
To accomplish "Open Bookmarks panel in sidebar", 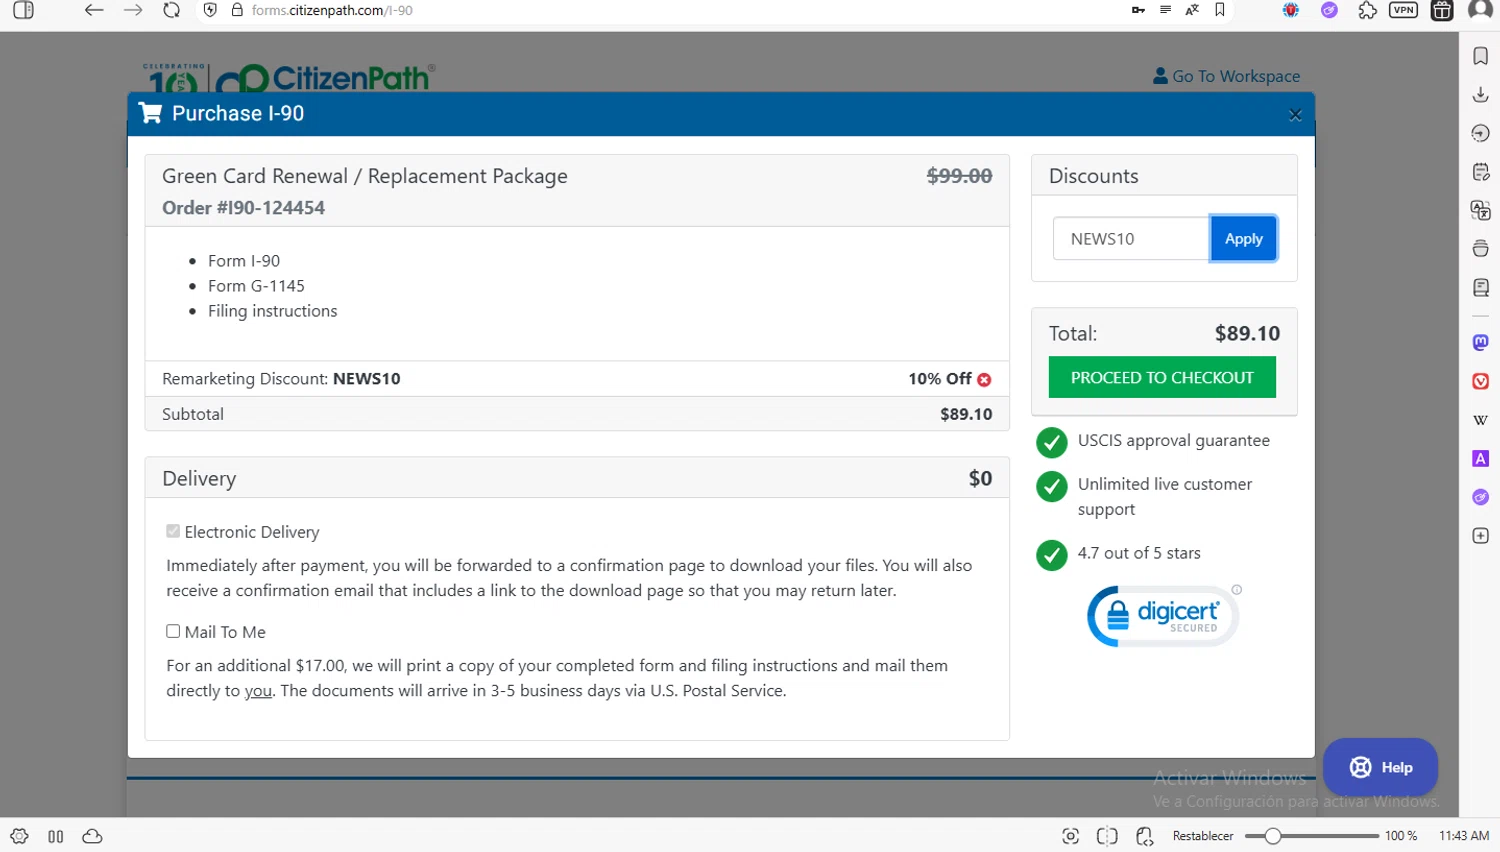I will point(1481,56).
